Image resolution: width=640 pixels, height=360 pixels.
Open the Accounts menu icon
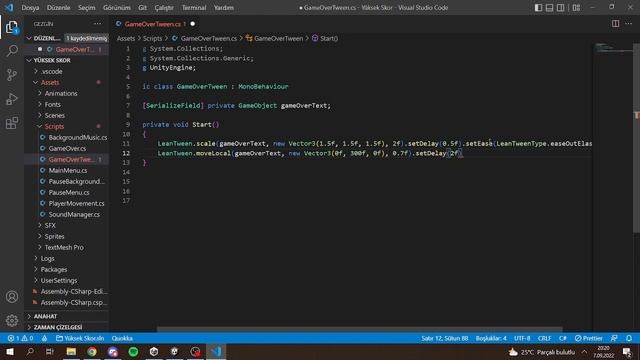pyautogui.click(x=12, y=296)
